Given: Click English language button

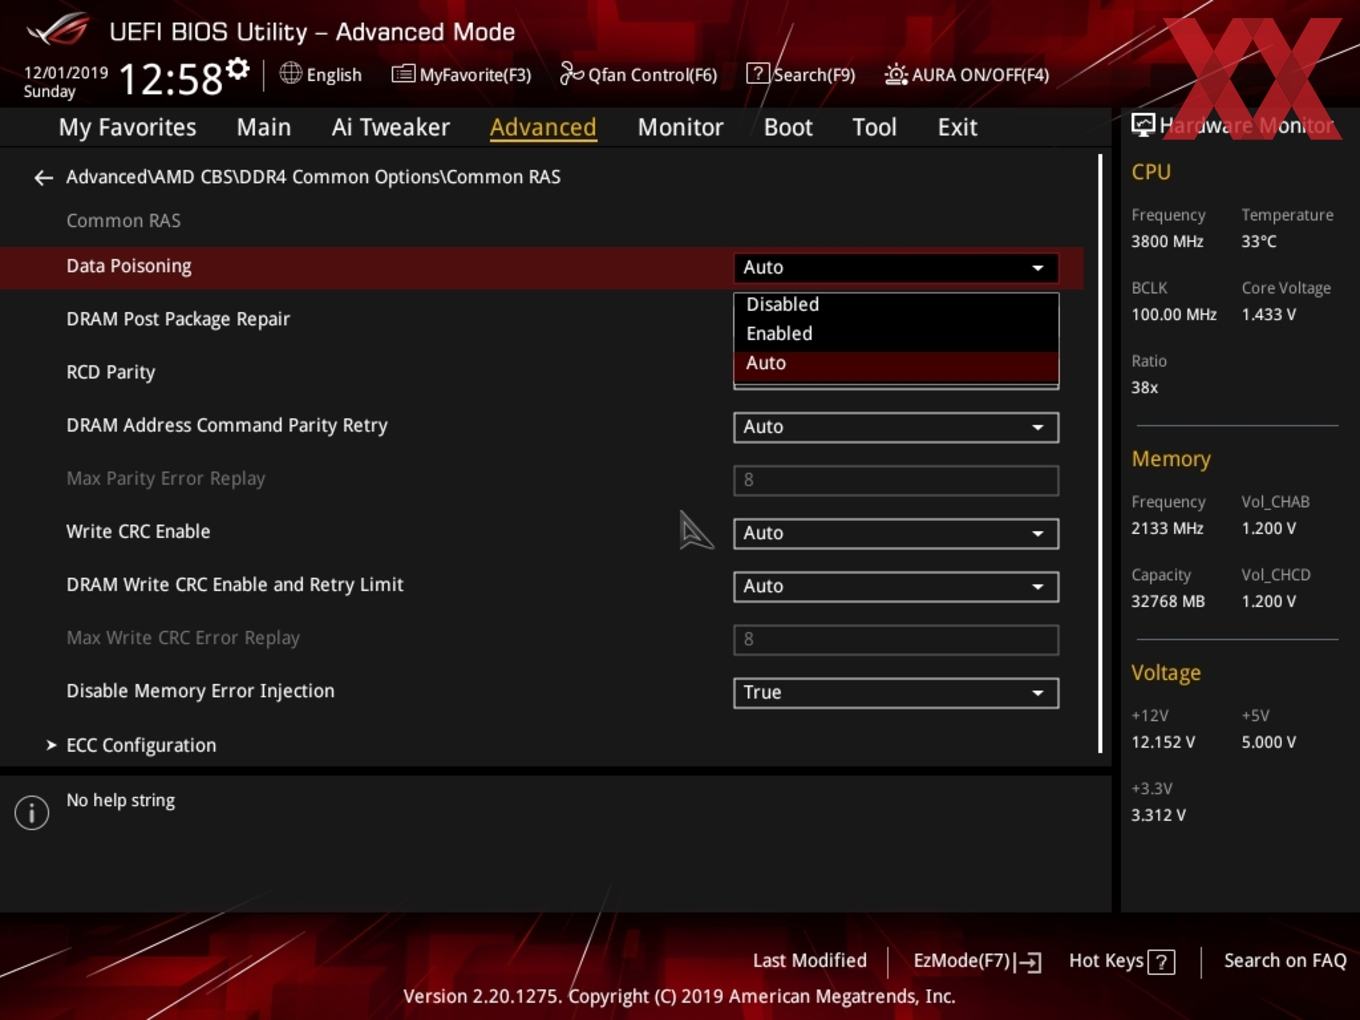Looking at the screenshot, I should pos(334,75).
